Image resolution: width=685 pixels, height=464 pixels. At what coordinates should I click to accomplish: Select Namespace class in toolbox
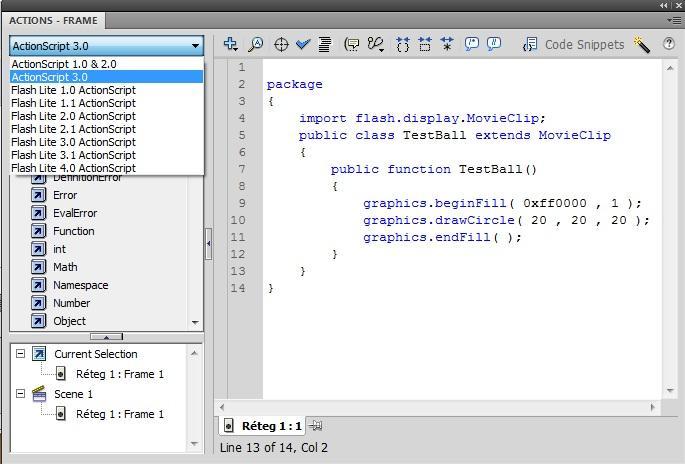coord(80,285)
